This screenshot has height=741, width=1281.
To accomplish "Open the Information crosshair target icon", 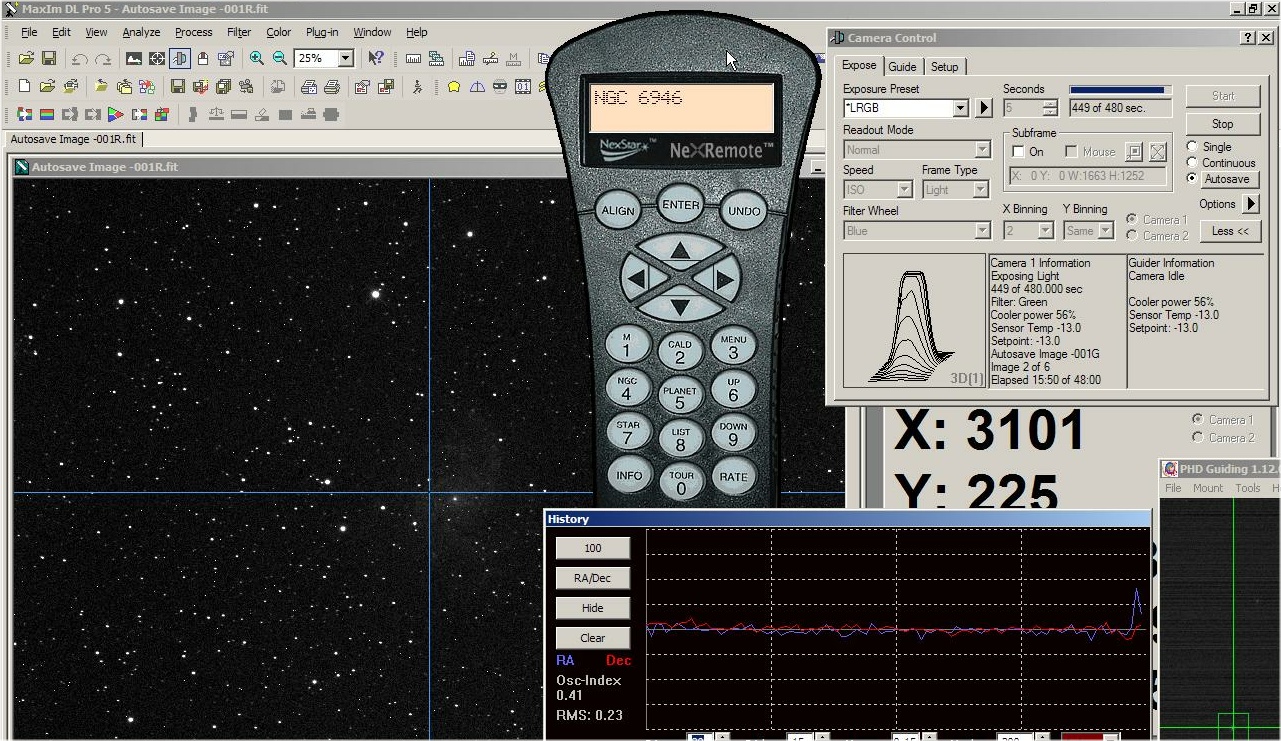I will (x=157, y=59).
